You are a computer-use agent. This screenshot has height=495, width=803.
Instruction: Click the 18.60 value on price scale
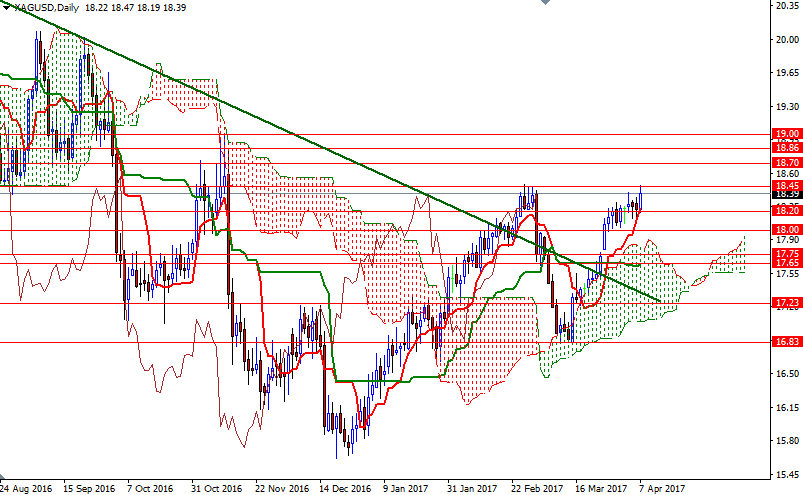(788, 174)
